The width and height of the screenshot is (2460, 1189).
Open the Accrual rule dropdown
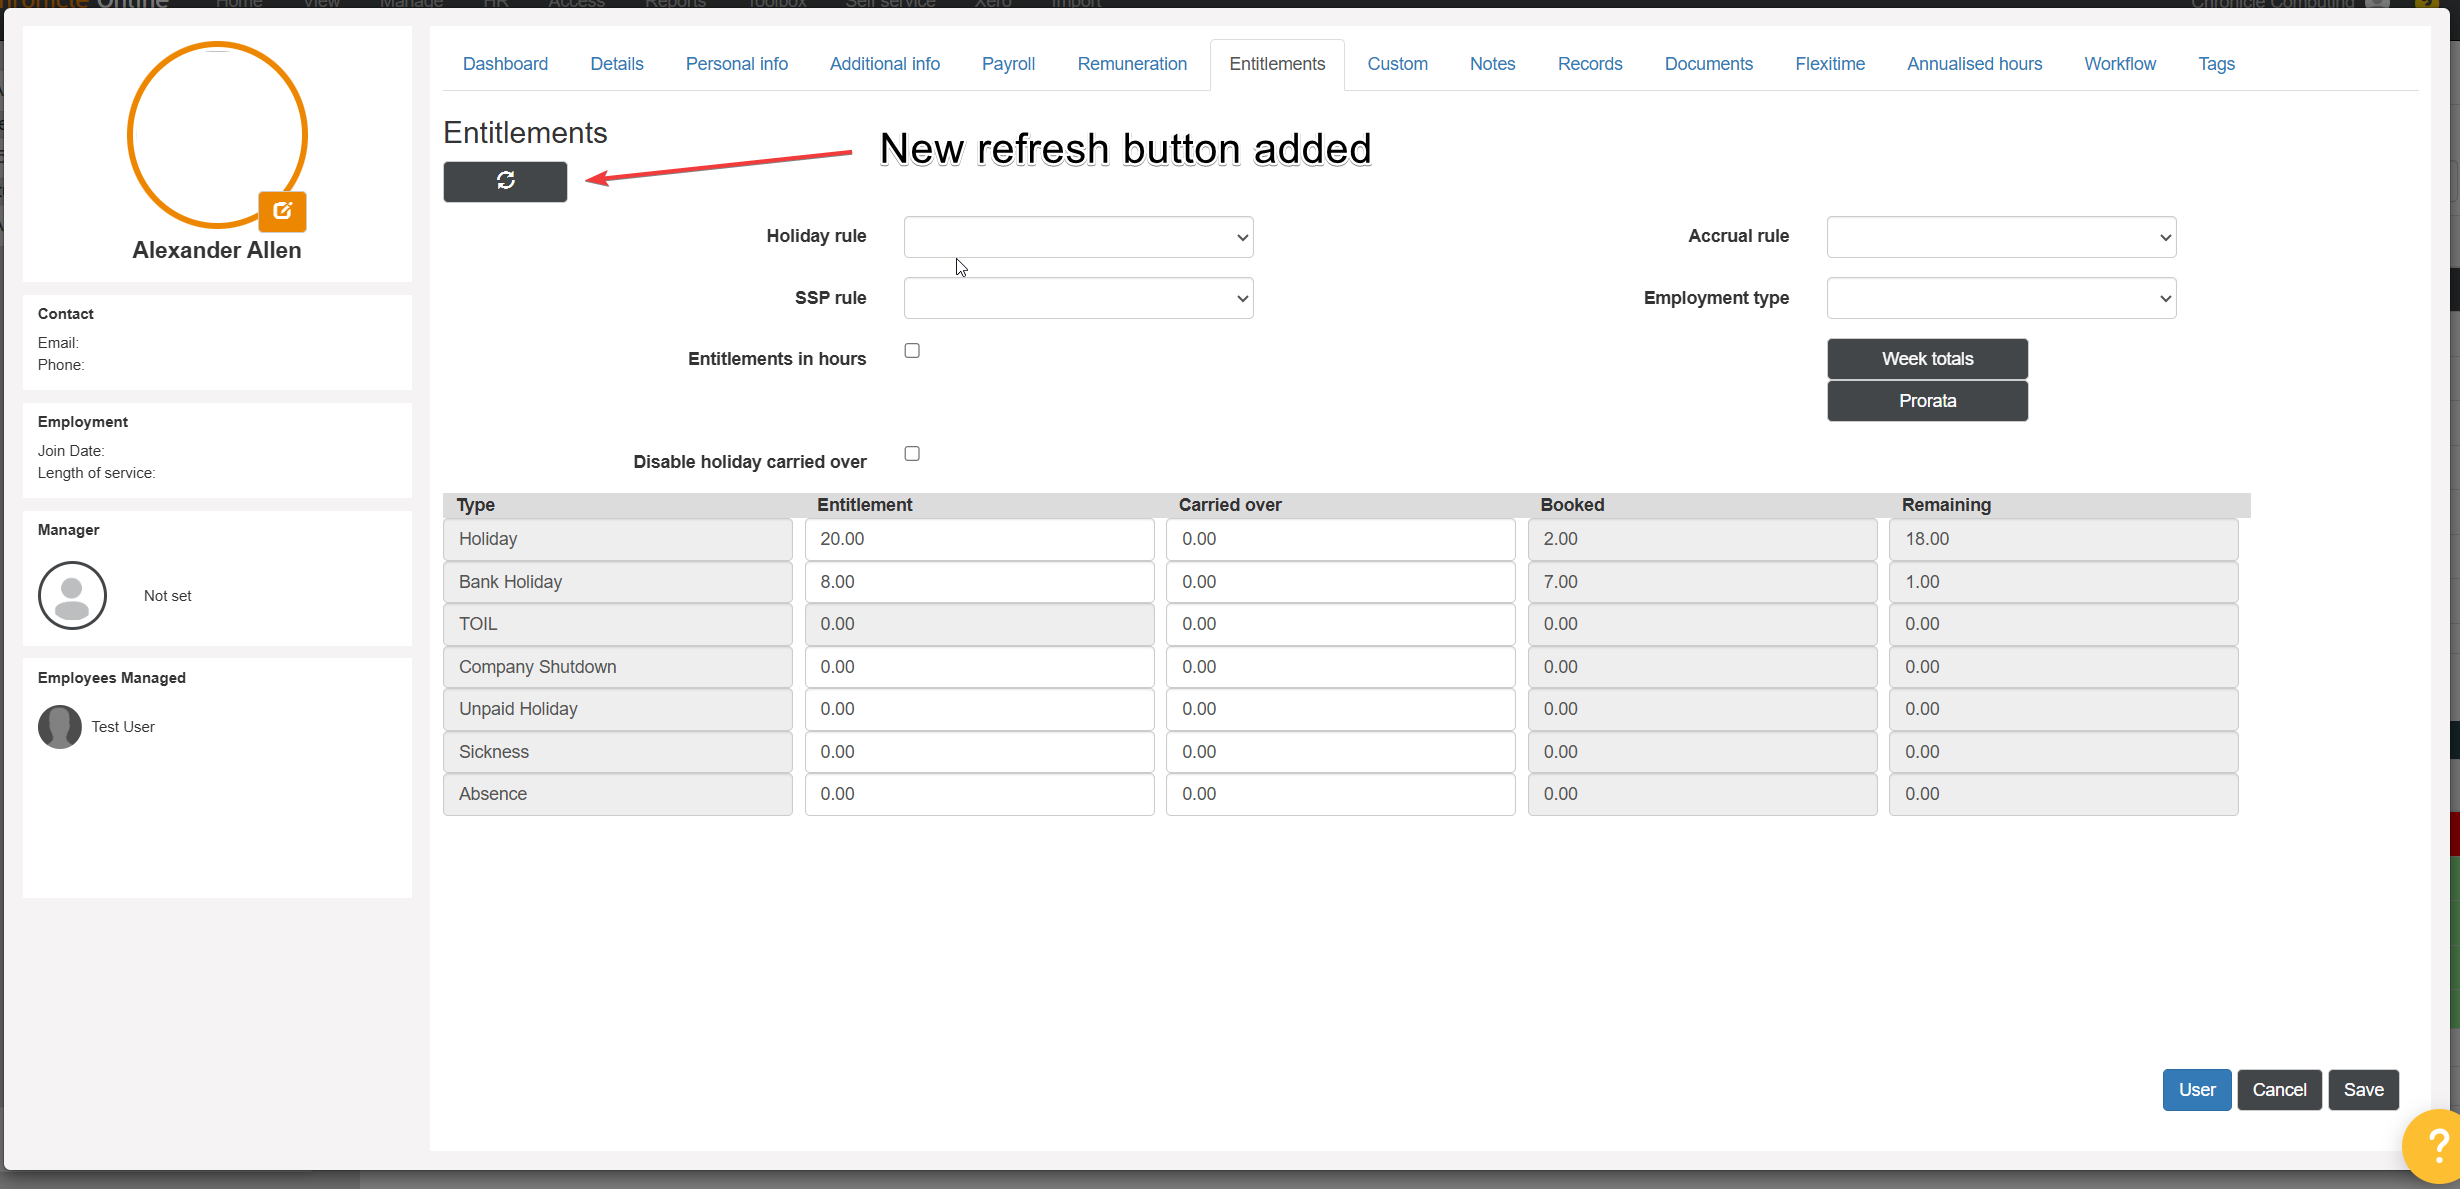(2001, 237)
